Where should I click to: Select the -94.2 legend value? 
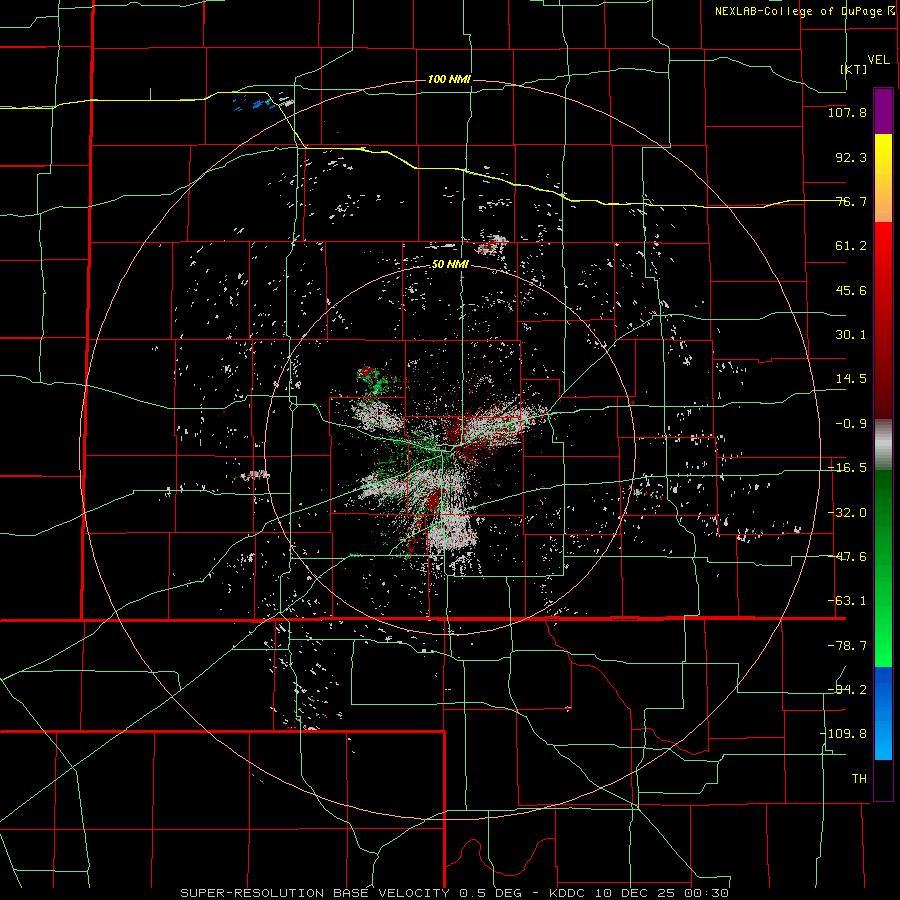pyautogui.click(x=847, y=690)
